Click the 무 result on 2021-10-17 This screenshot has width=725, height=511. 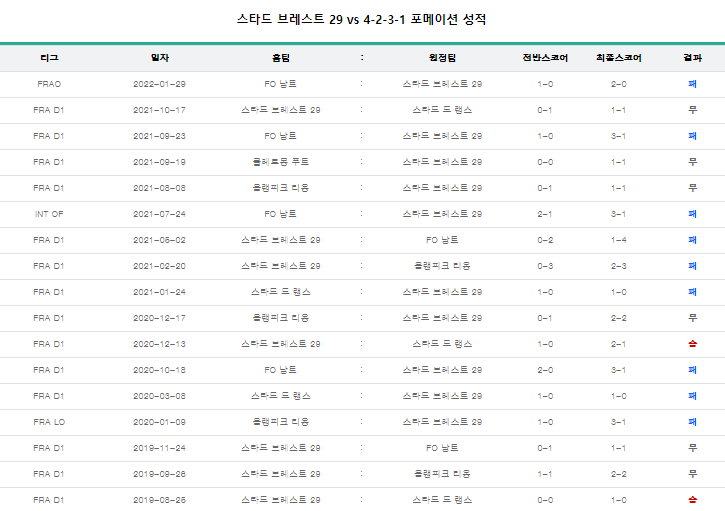(692, 110)
